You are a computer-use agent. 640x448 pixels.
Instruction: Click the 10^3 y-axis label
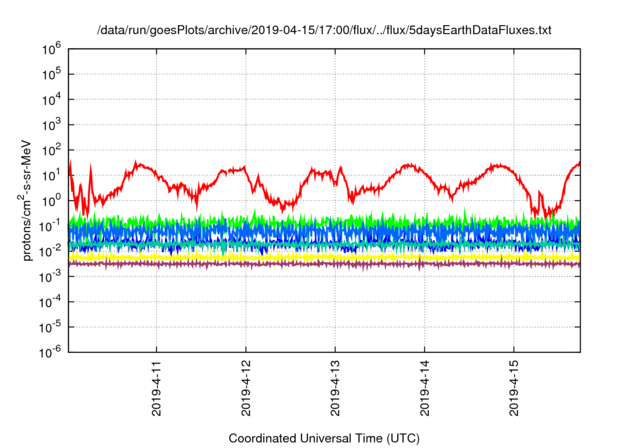(x=51, y=125)
